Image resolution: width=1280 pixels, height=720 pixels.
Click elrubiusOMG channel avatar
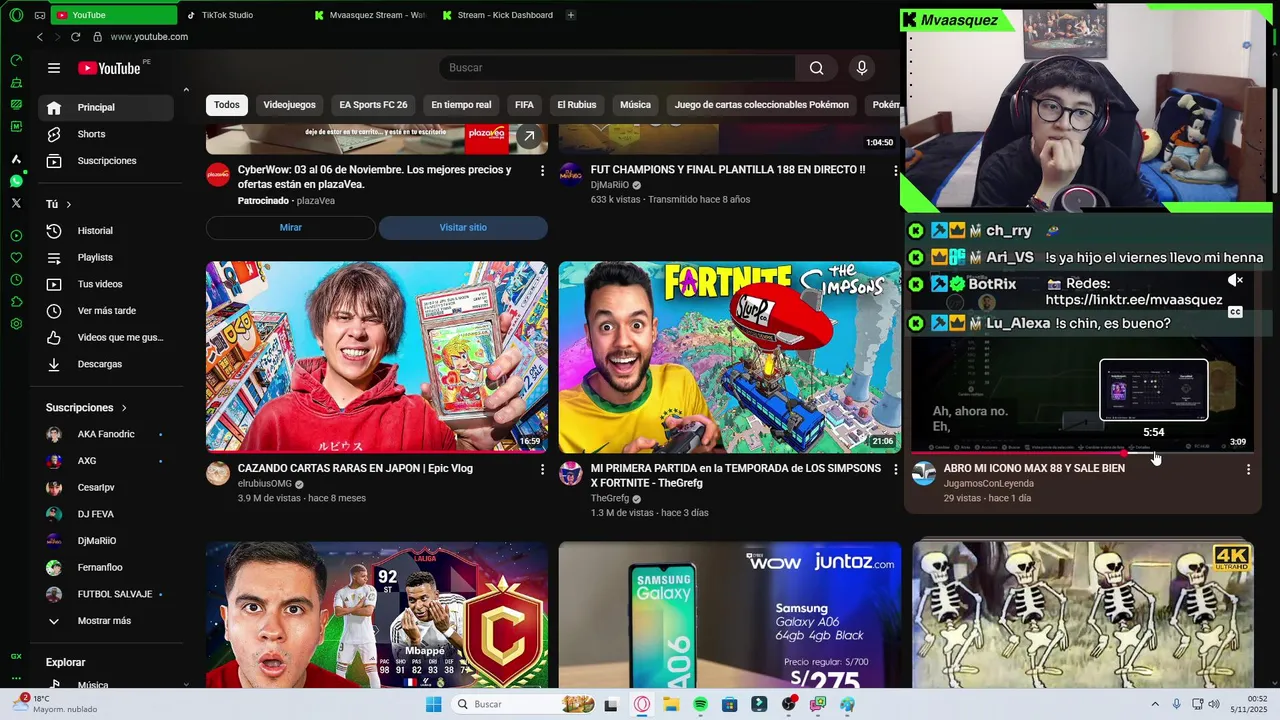tap(218, 473)
